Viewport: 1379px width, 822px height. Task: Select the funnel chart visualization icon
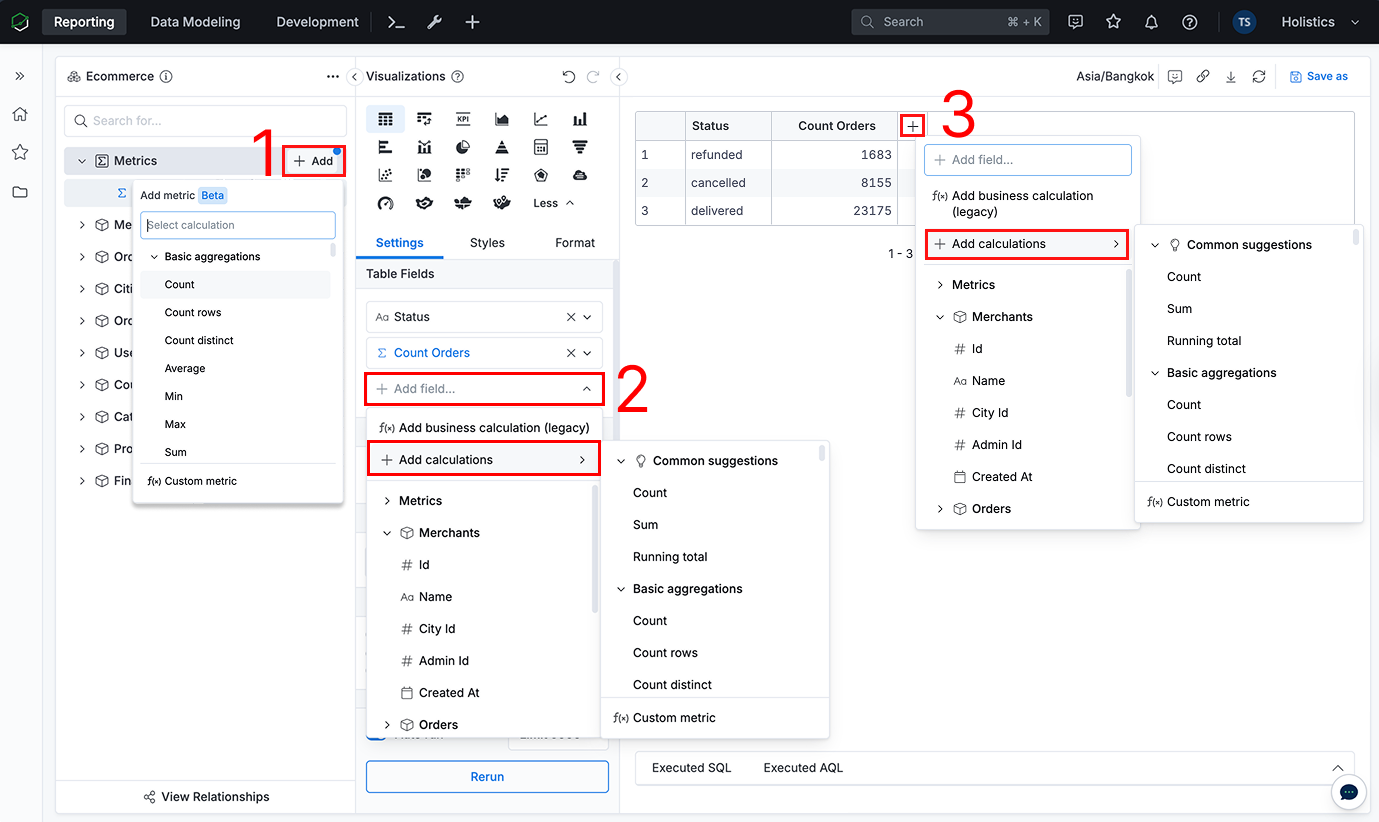[x=580, y=147]
